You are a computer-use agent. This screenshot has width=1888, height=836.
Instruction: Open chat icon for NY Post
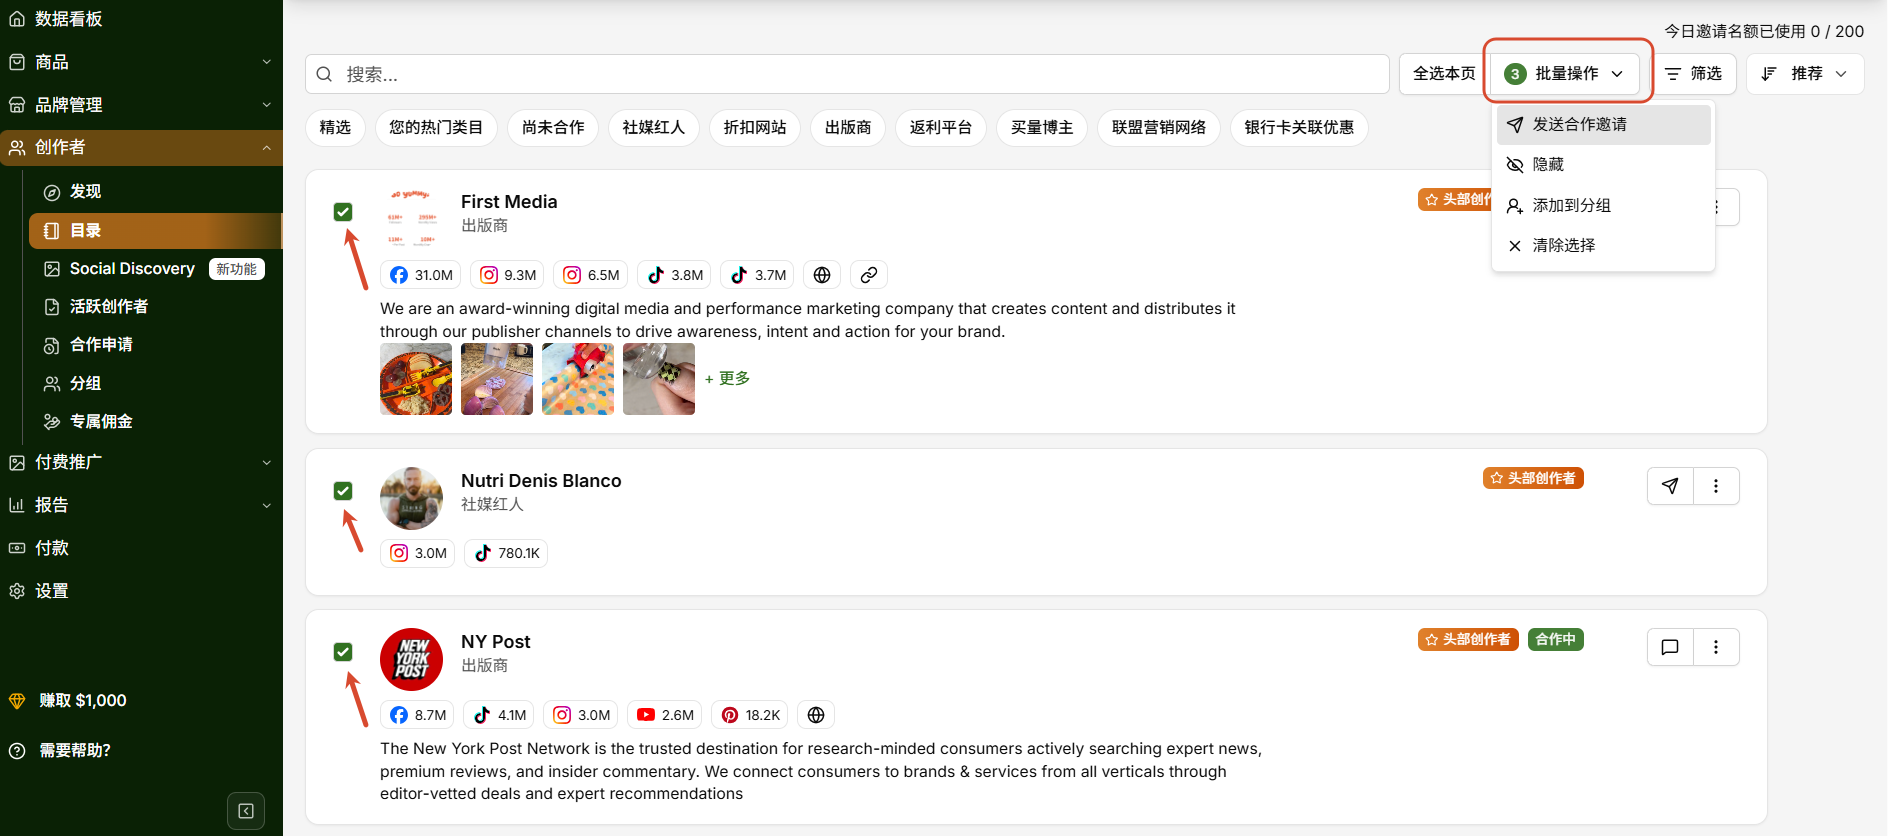1670,647
